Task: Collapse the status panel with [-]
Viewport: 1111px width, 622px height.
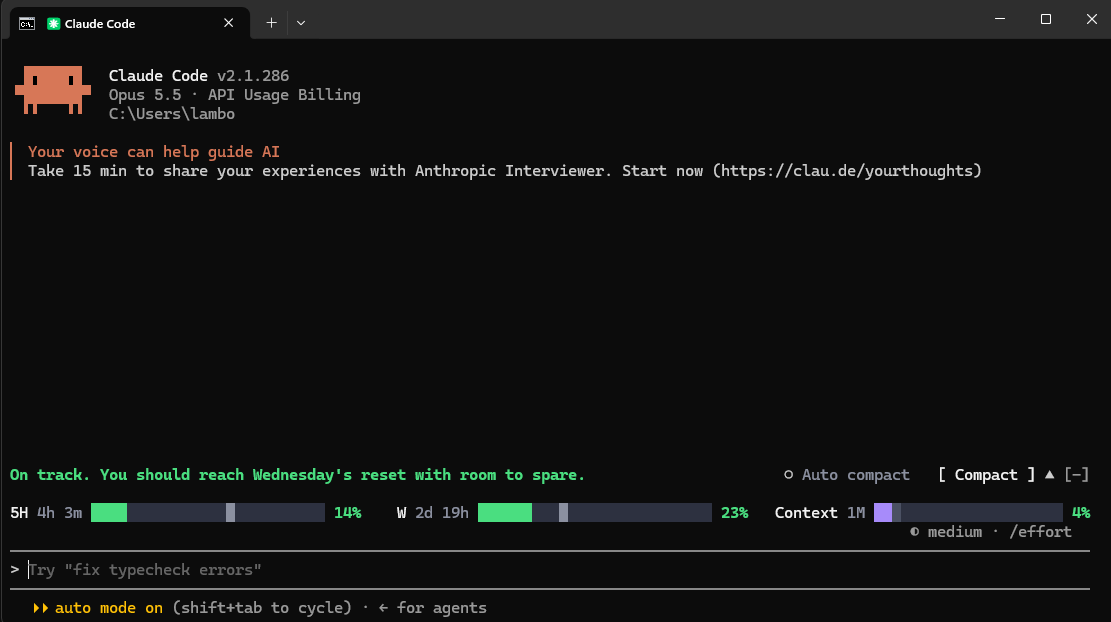Action: (1076, 475)
